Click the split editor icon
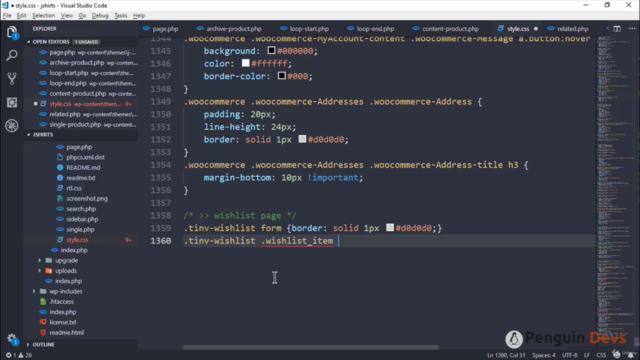Screen dimensions: 640x360 tap(617, 29)
